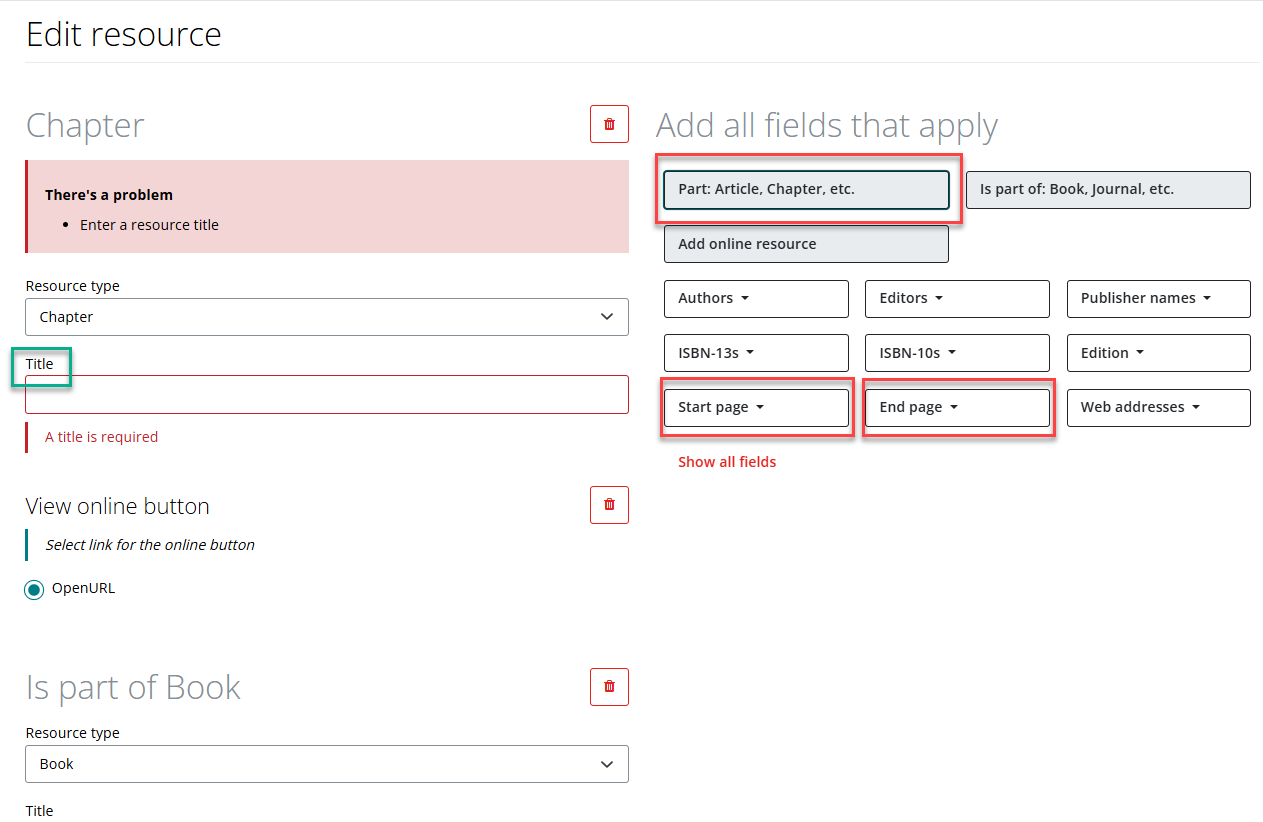
Task: Expand the End page dropdown
Action: pos(956,407)
